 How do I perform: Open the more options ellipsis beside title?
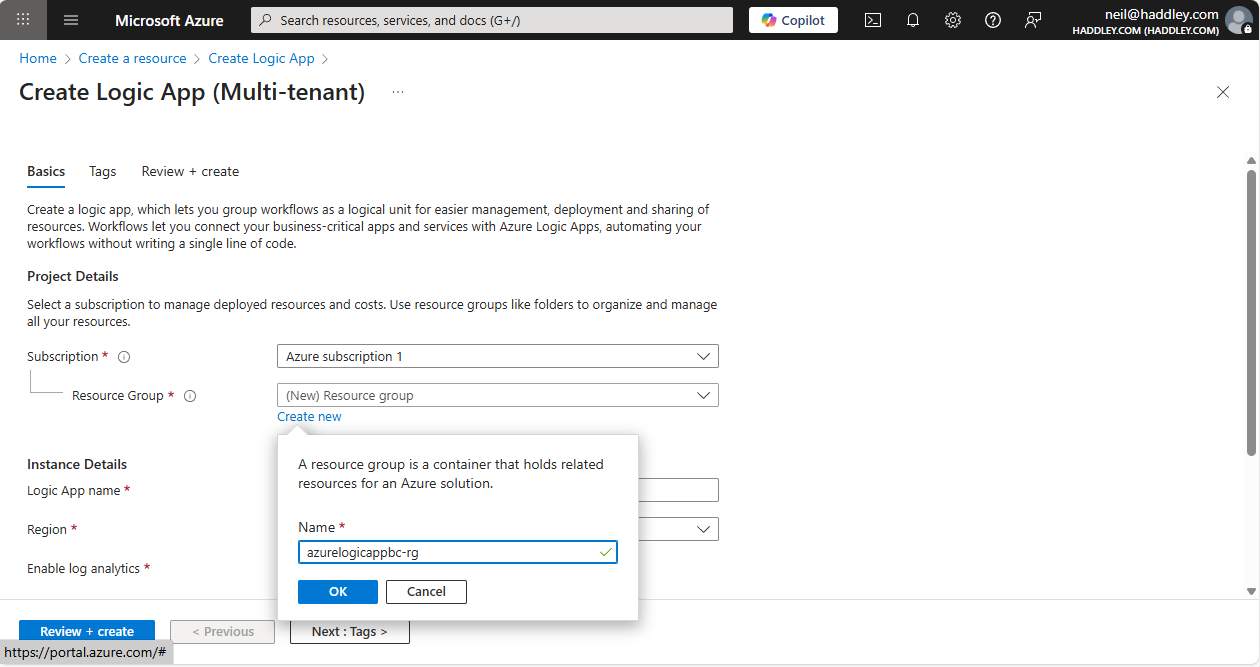coord(398,92)
